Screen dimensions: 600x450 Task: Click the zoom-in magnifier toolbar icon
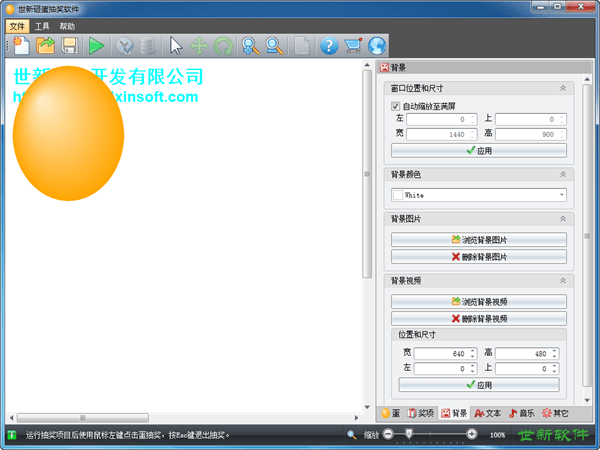pyautogui.click(x=249, y=45)
